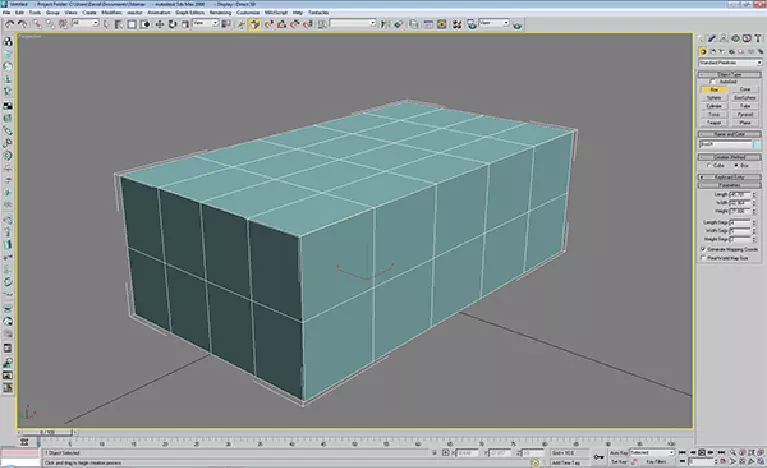Open the Hierarchy panel tab icon
The height and width of the screenshot is (468, 767).
tap(724, 39)
